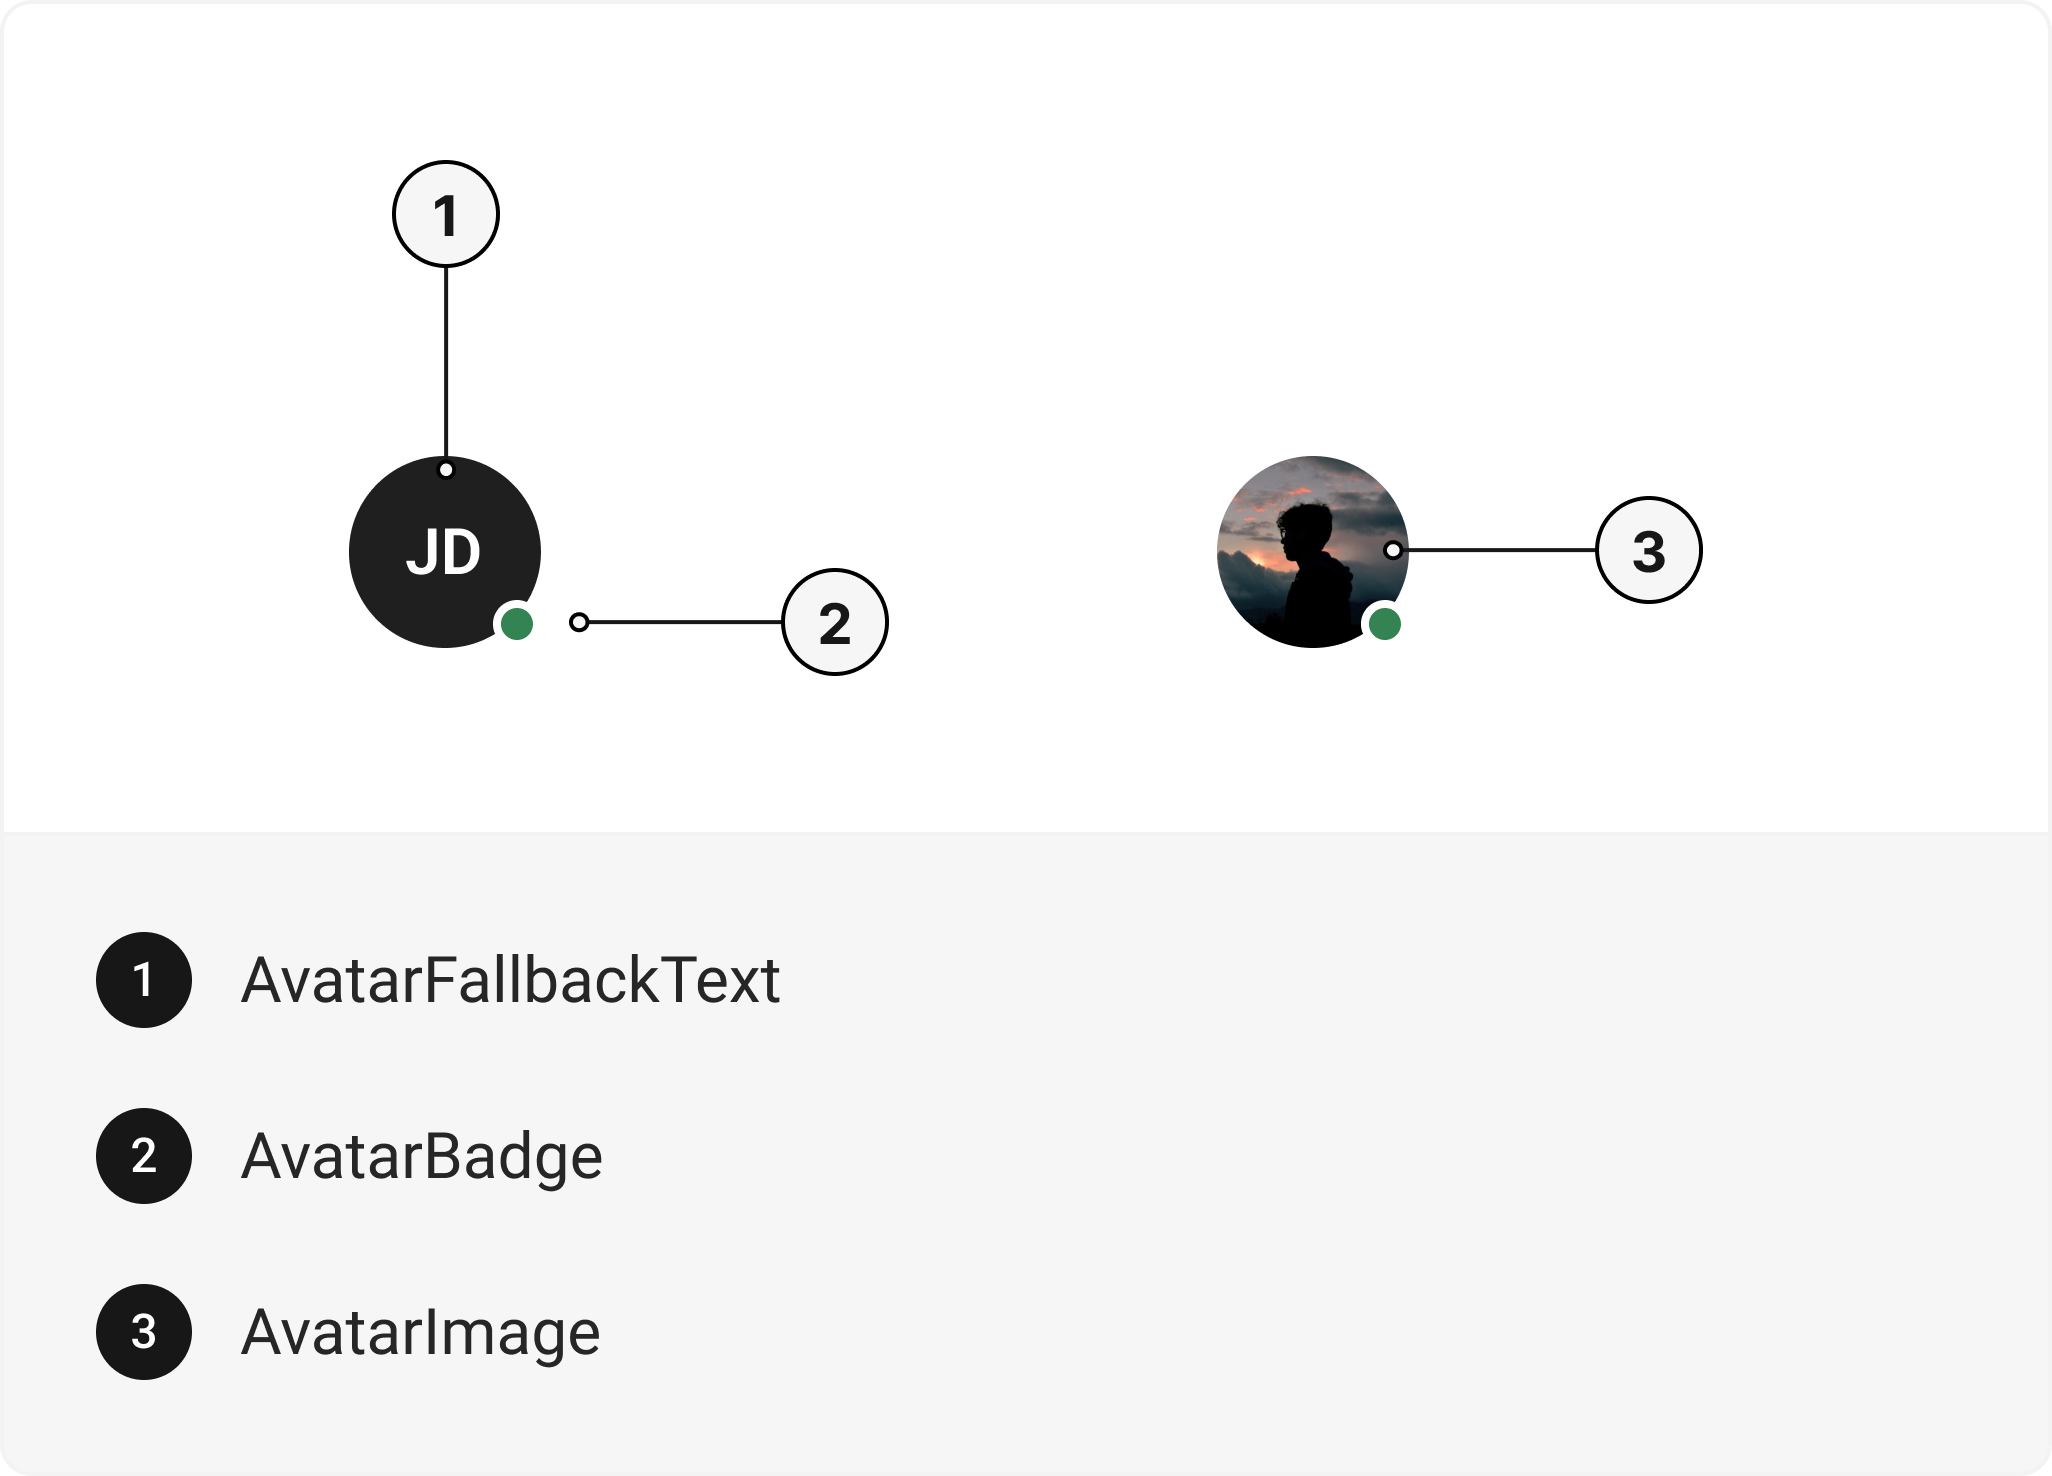Click the horizontal connector line left of callout 3
The height and width of the screenshot is (1476, 2052).
click(x=1498, y=550)
